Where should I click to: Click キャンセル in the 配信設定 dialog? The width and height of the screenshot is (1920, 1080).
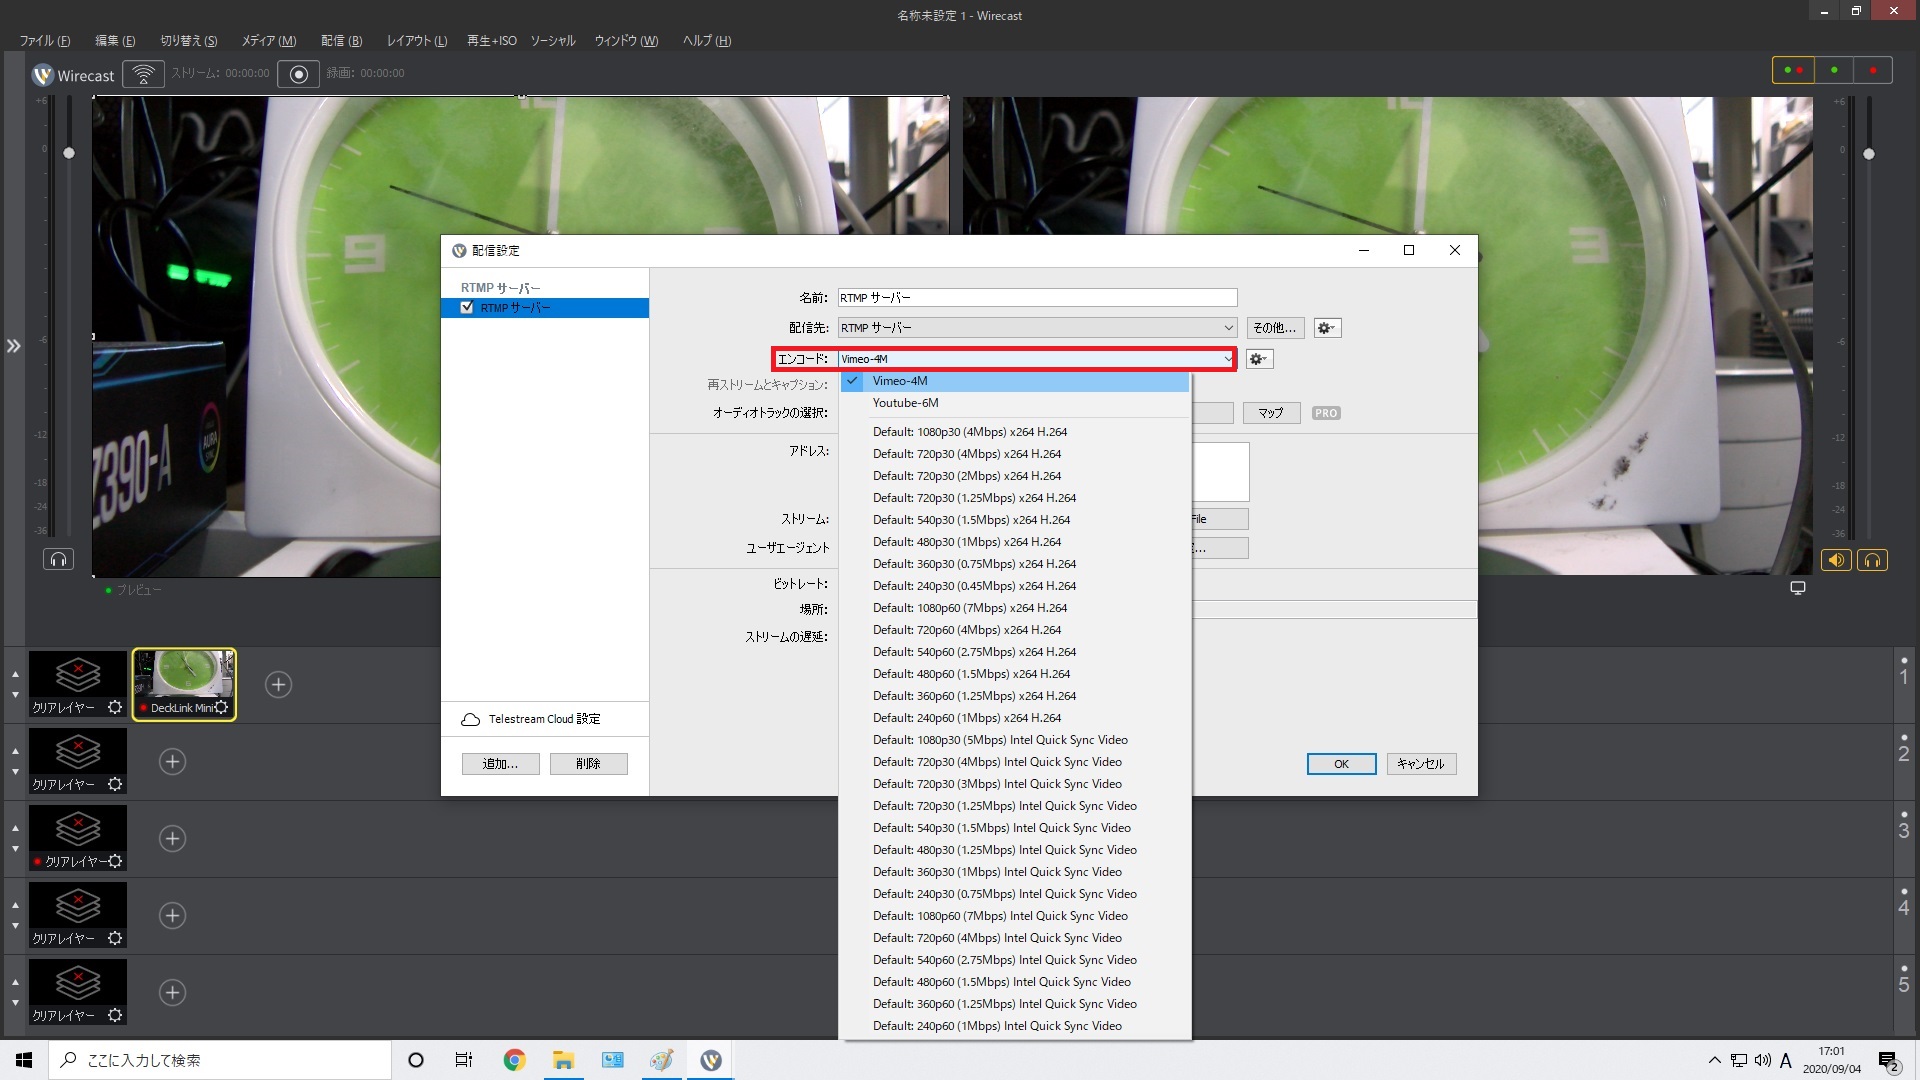click(x=1421, y=764)
